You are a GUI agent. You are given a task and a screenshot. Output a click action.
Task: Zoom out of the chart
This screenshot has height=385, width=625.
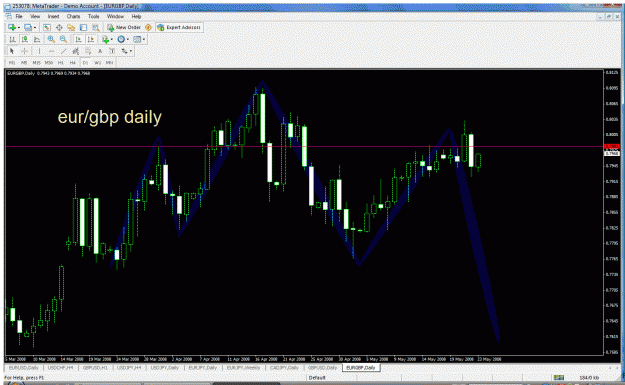pyautogui.click(x=63, y=39)
